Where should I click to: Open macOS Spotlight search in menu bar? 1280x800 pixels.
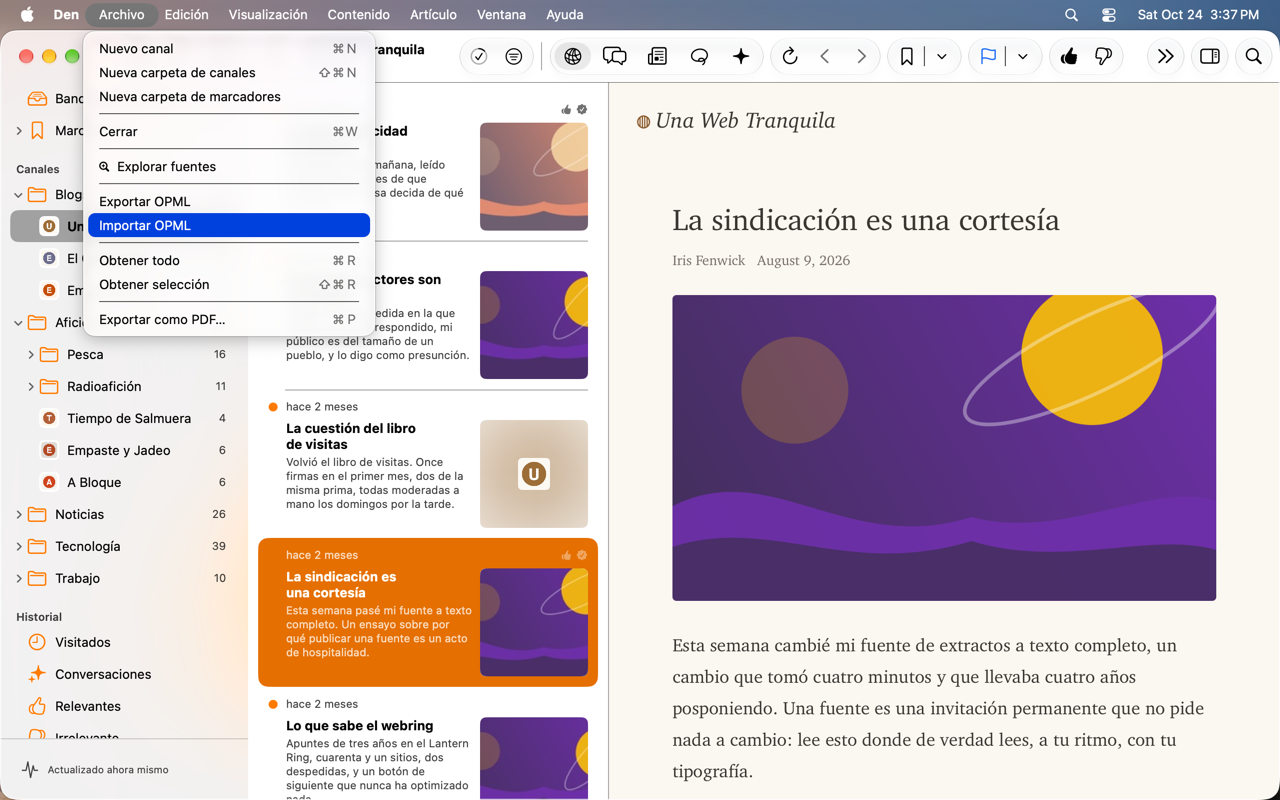pyautogui.click(x=1071, y=15)
